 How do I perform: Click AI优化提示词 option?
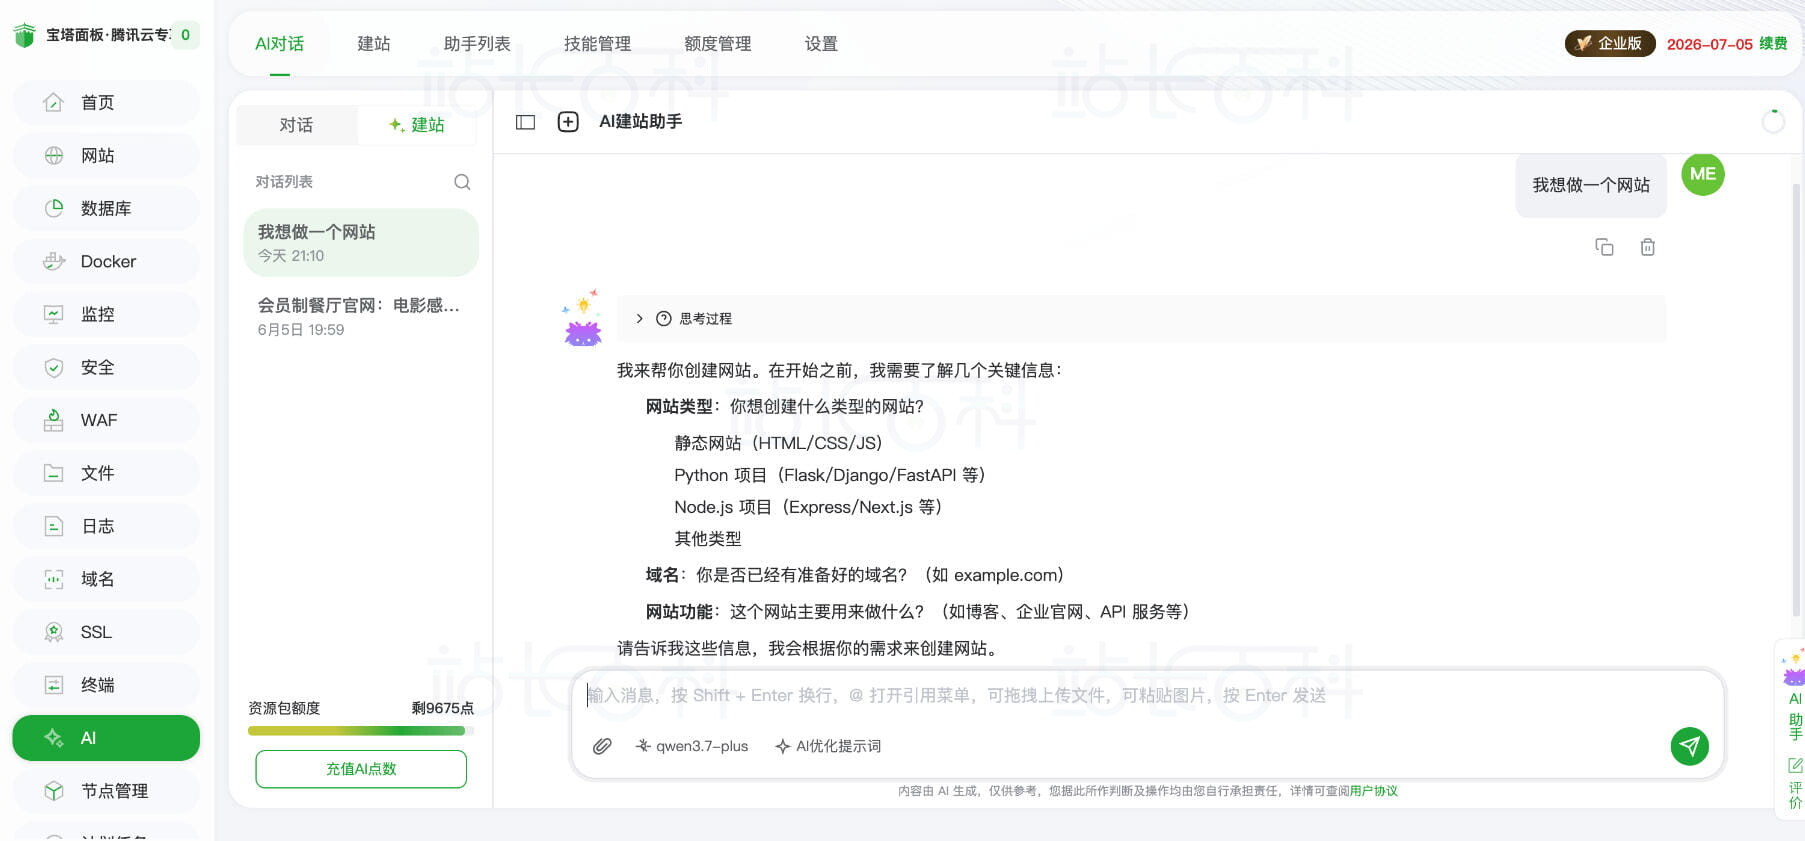click(828, 746)
